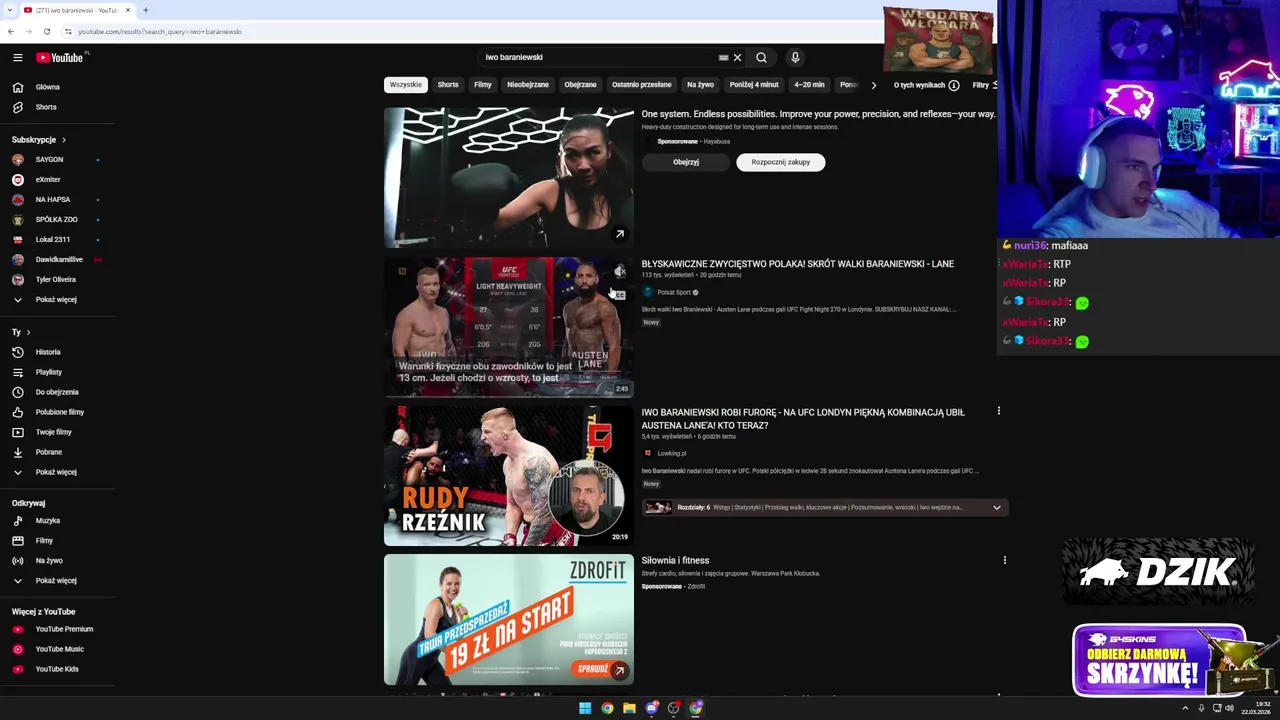The image size is (1280, 720).
Task: Show more filter chips with right arrow
Action: tap(873, 85)
